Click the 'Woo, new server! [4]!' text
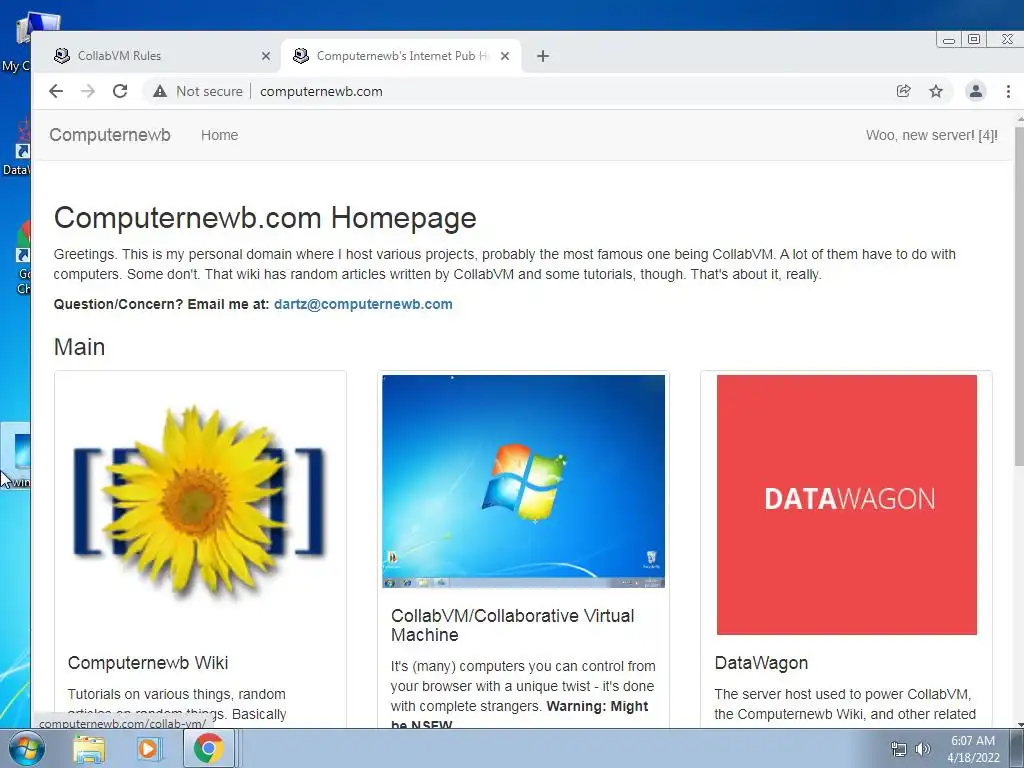The width and height of the screenshot is (1024, 768). (932, 135)
